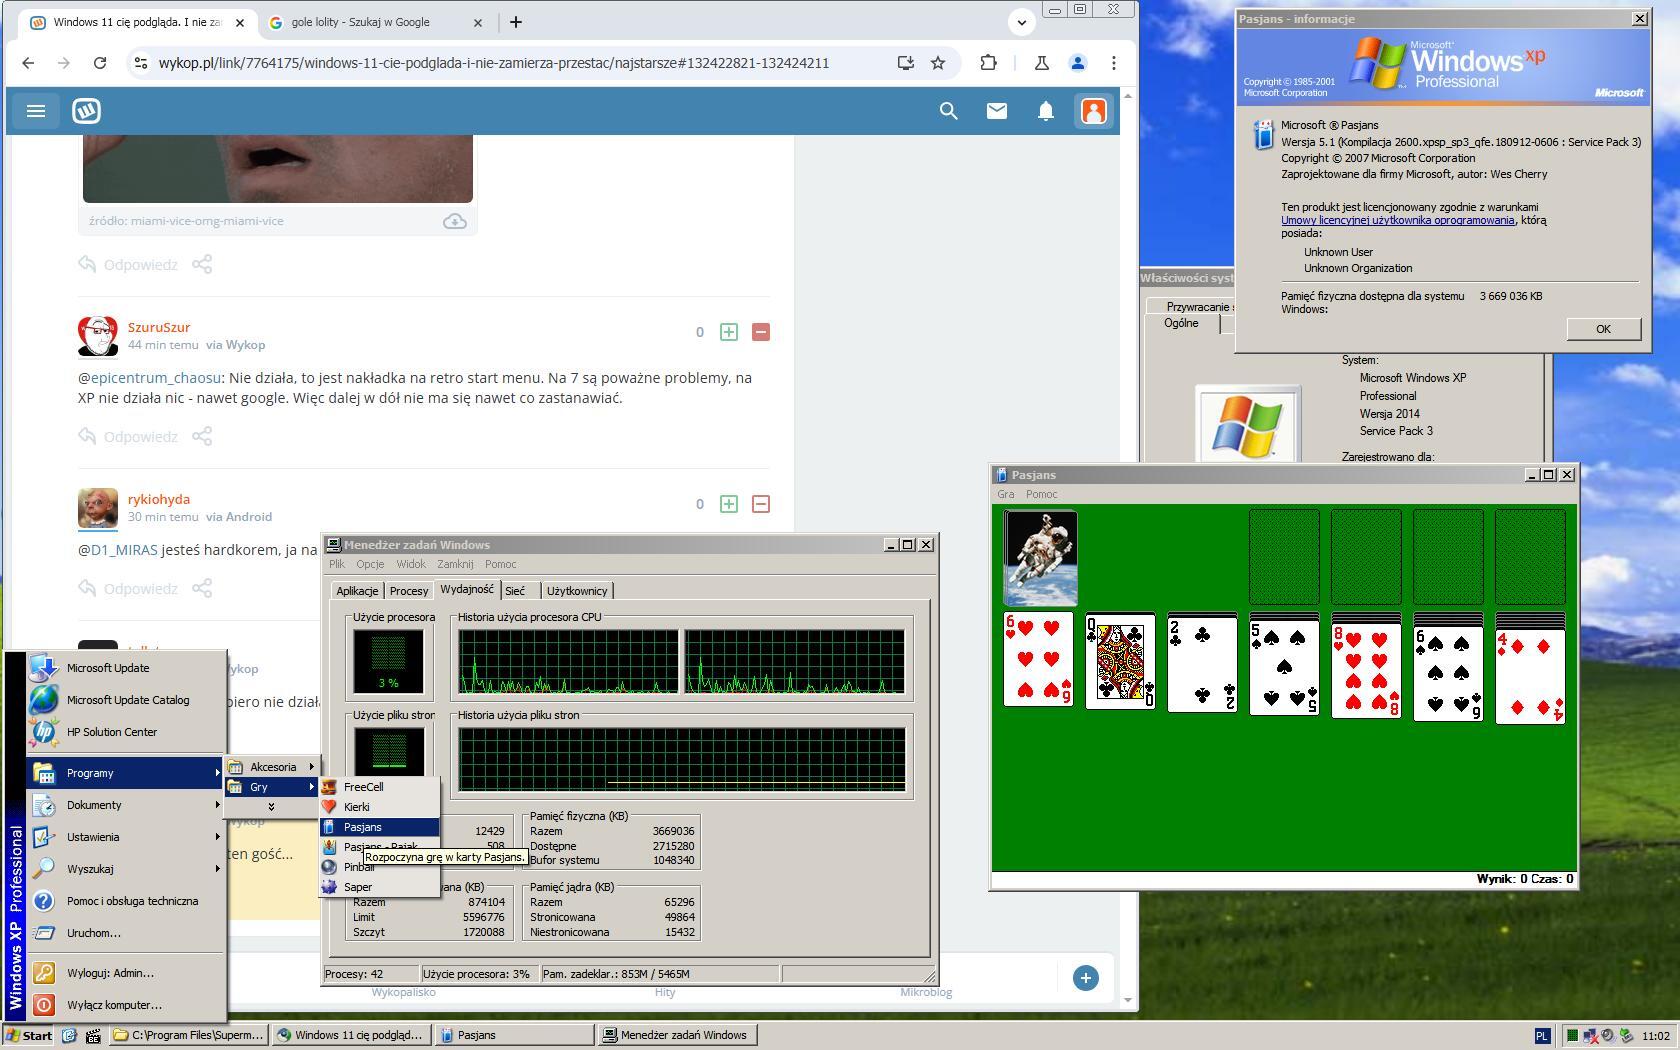This screenshot has height=1050, width=1680.
Task: Expand hidden Programy items with chevron
Action: (x=270, y=806)
